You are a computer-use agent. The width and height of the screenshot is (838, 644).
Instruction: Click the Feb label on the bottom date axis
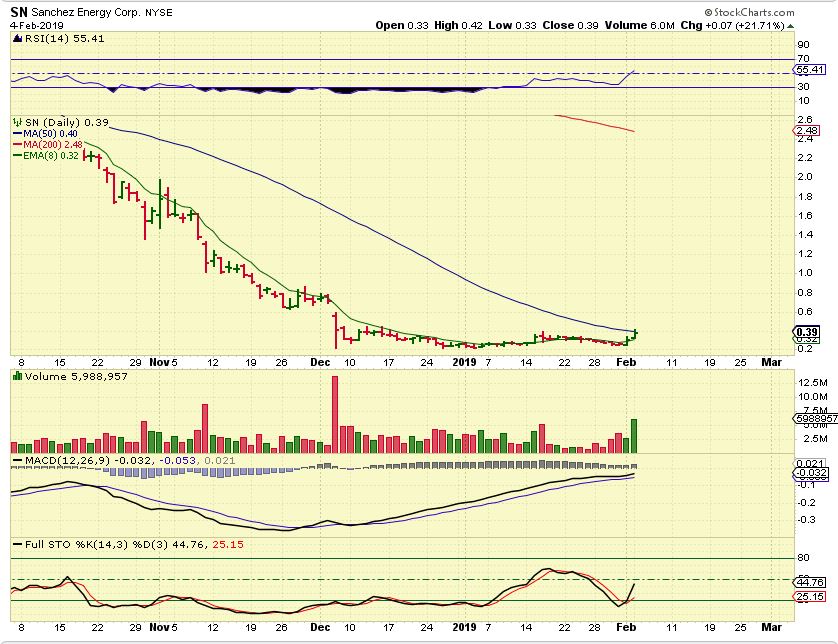(x=626, y=627)
